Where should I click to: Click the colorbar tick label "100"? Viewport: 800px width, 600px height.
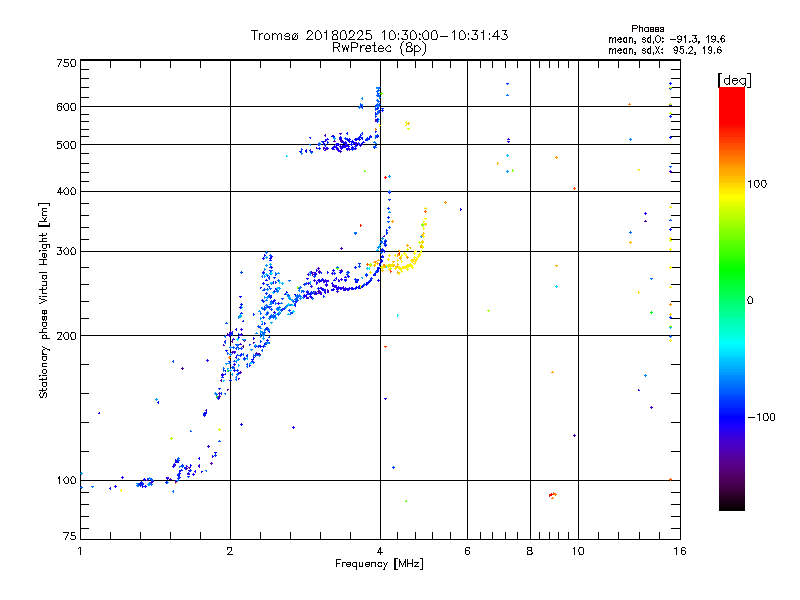coord(757,184)
